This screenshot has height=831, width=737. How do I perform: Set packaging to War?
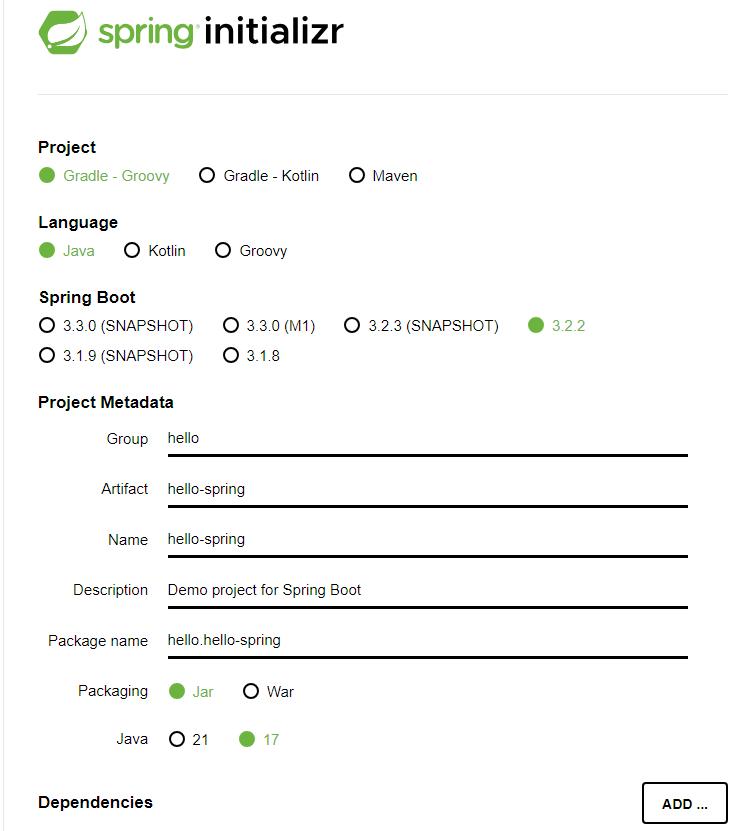coord(251,691)
